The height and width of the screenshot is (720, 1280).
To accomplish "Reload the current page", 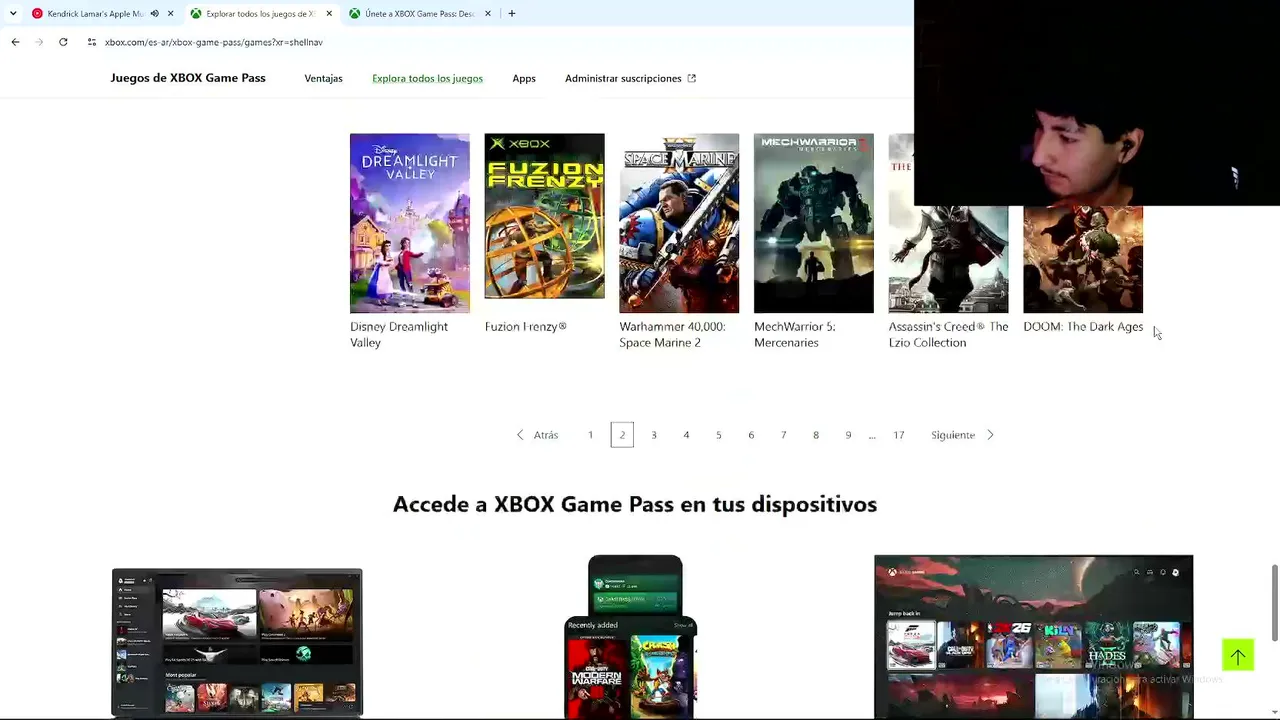I will 63,42.
